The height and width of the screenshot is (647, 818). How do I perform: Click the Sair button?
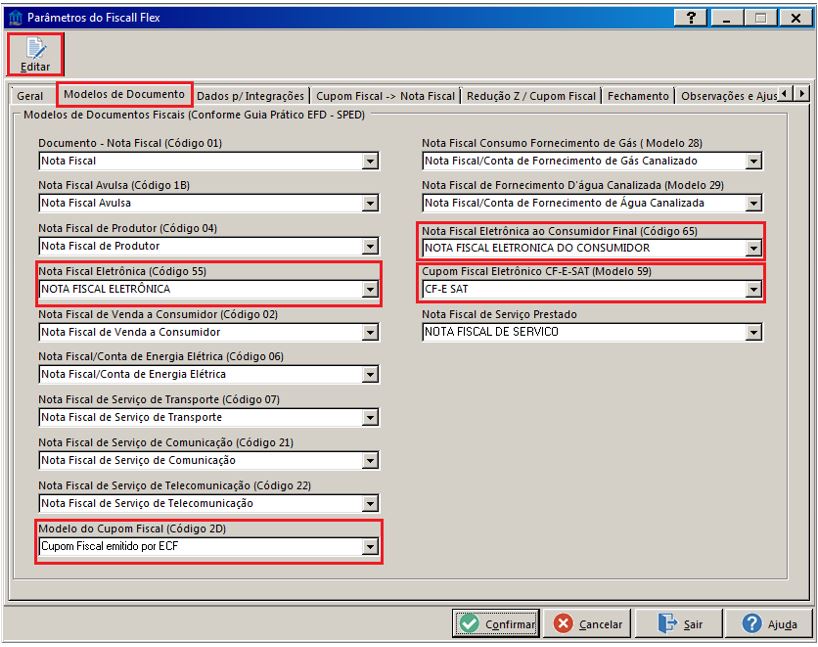tap(679, 624)
